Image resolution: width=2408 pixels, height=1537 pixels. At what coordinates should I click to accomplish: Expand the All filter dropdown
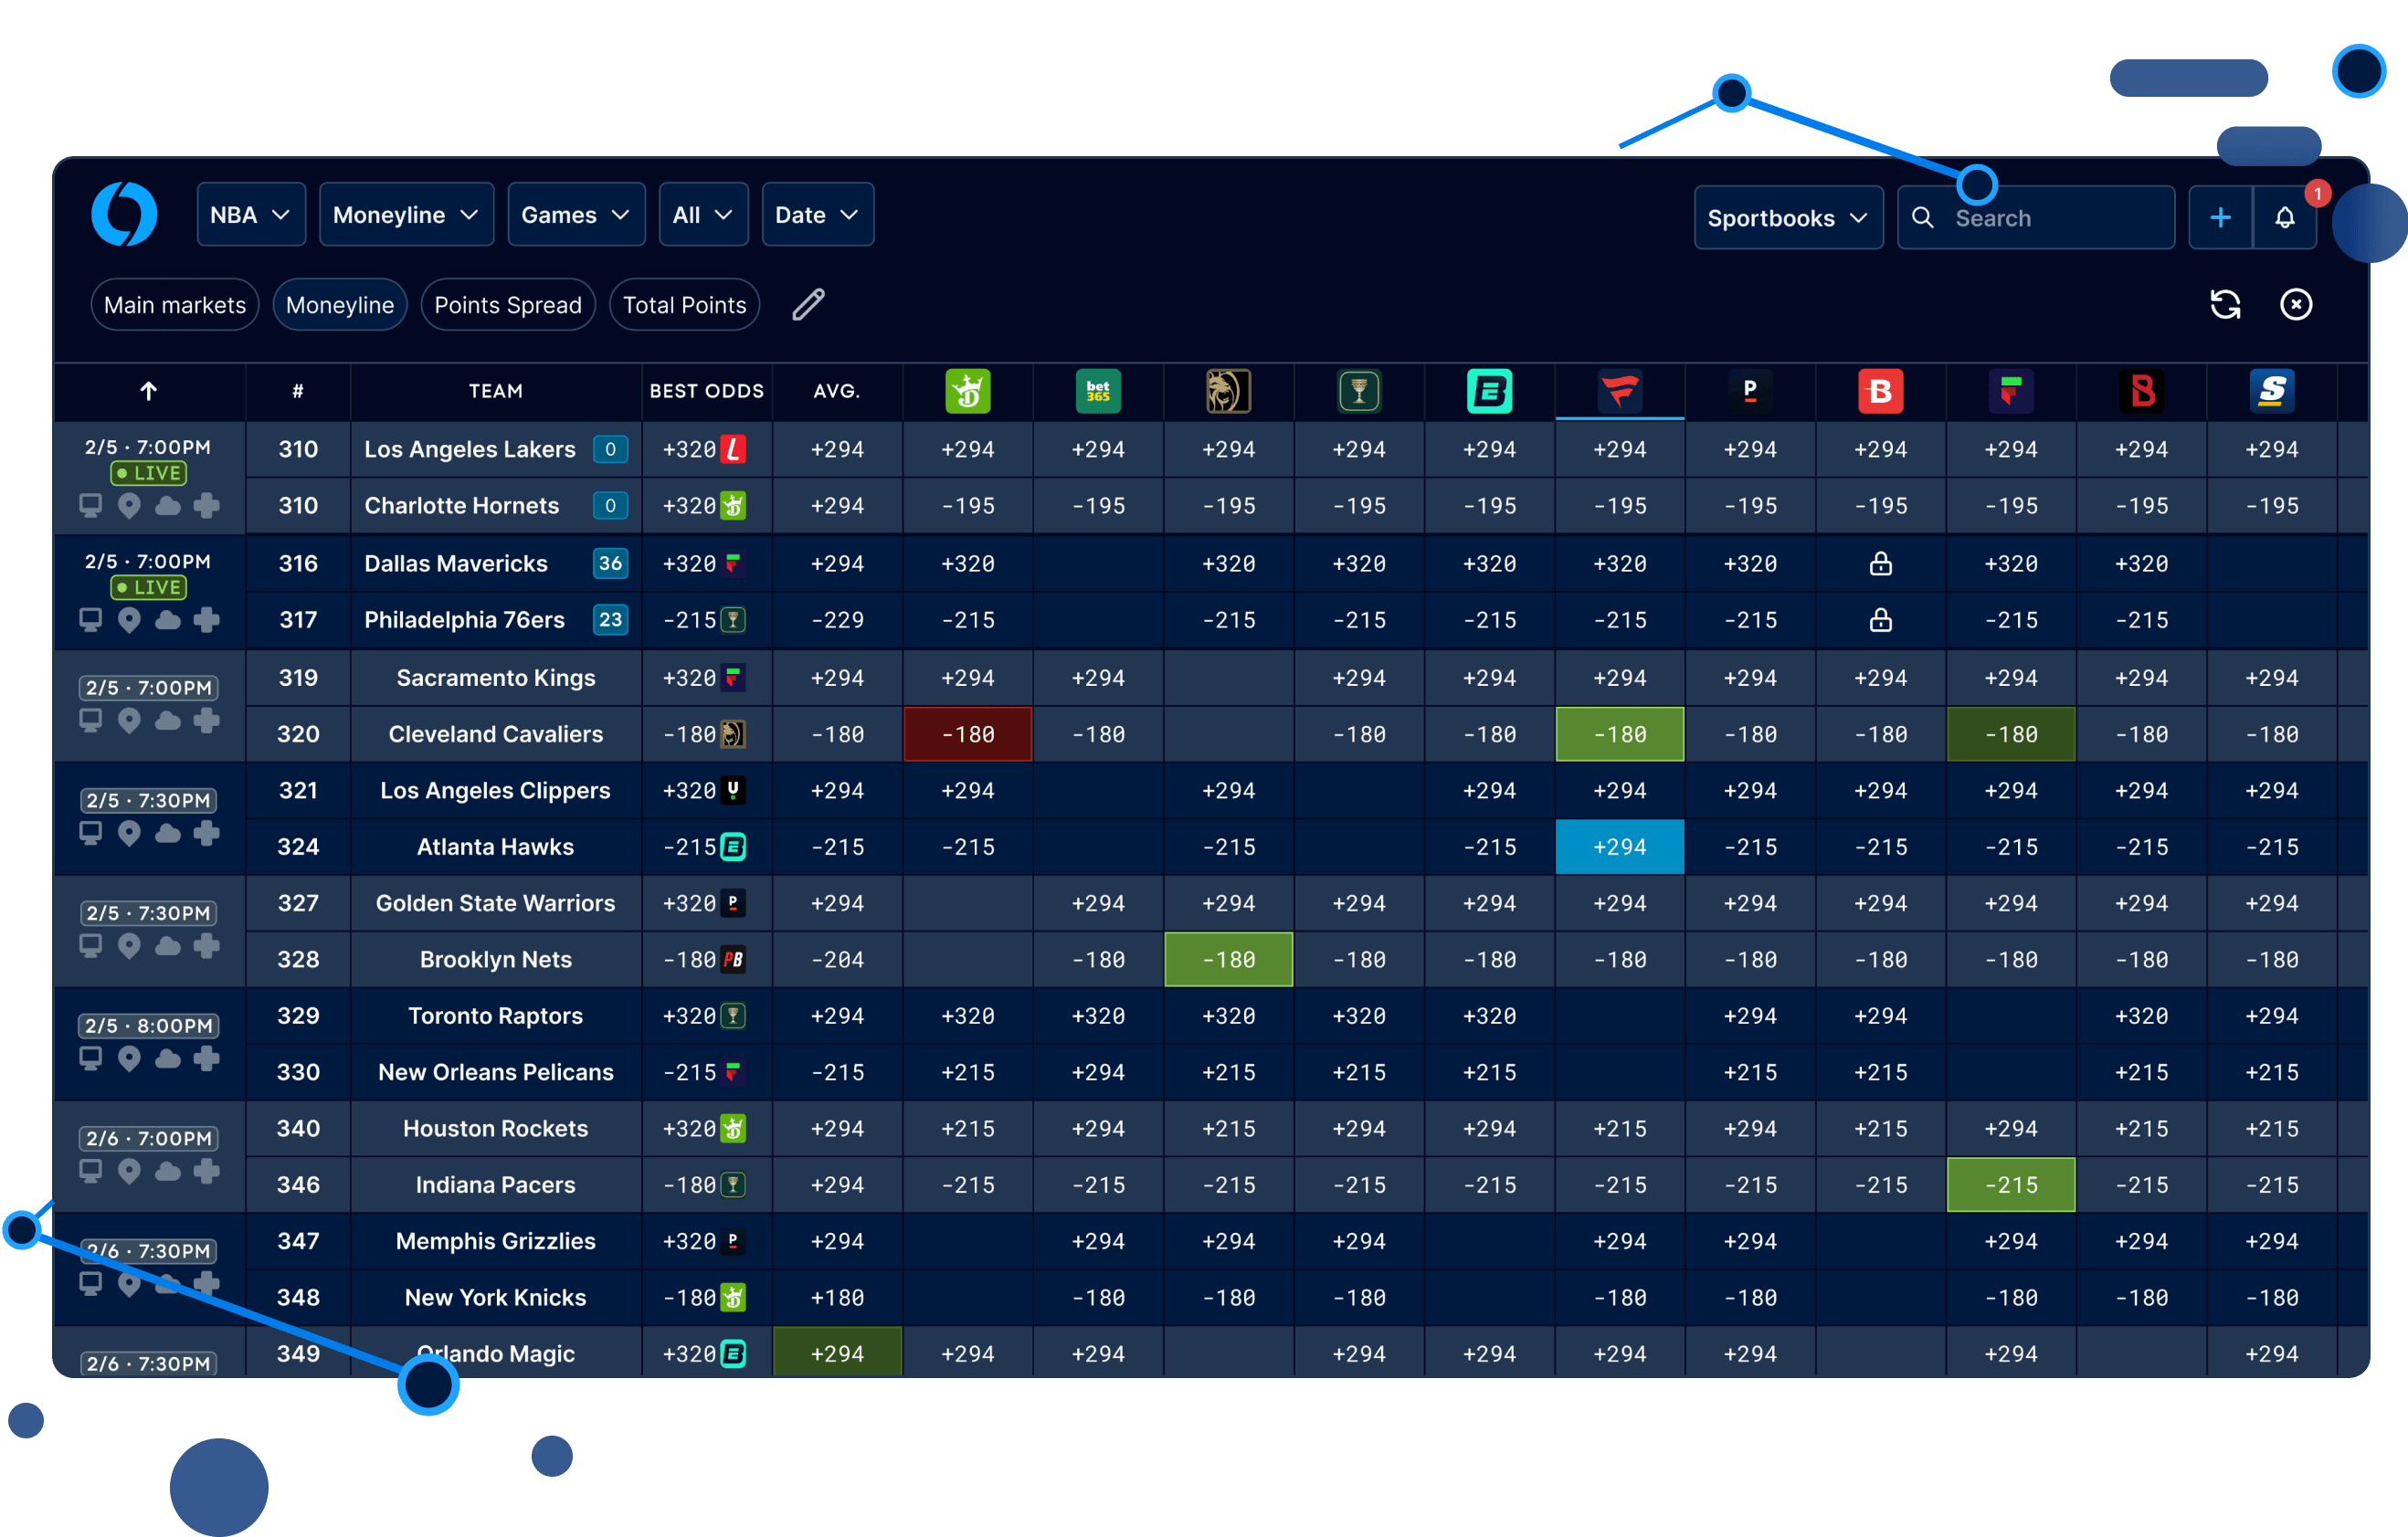click(x=703, y=214)
